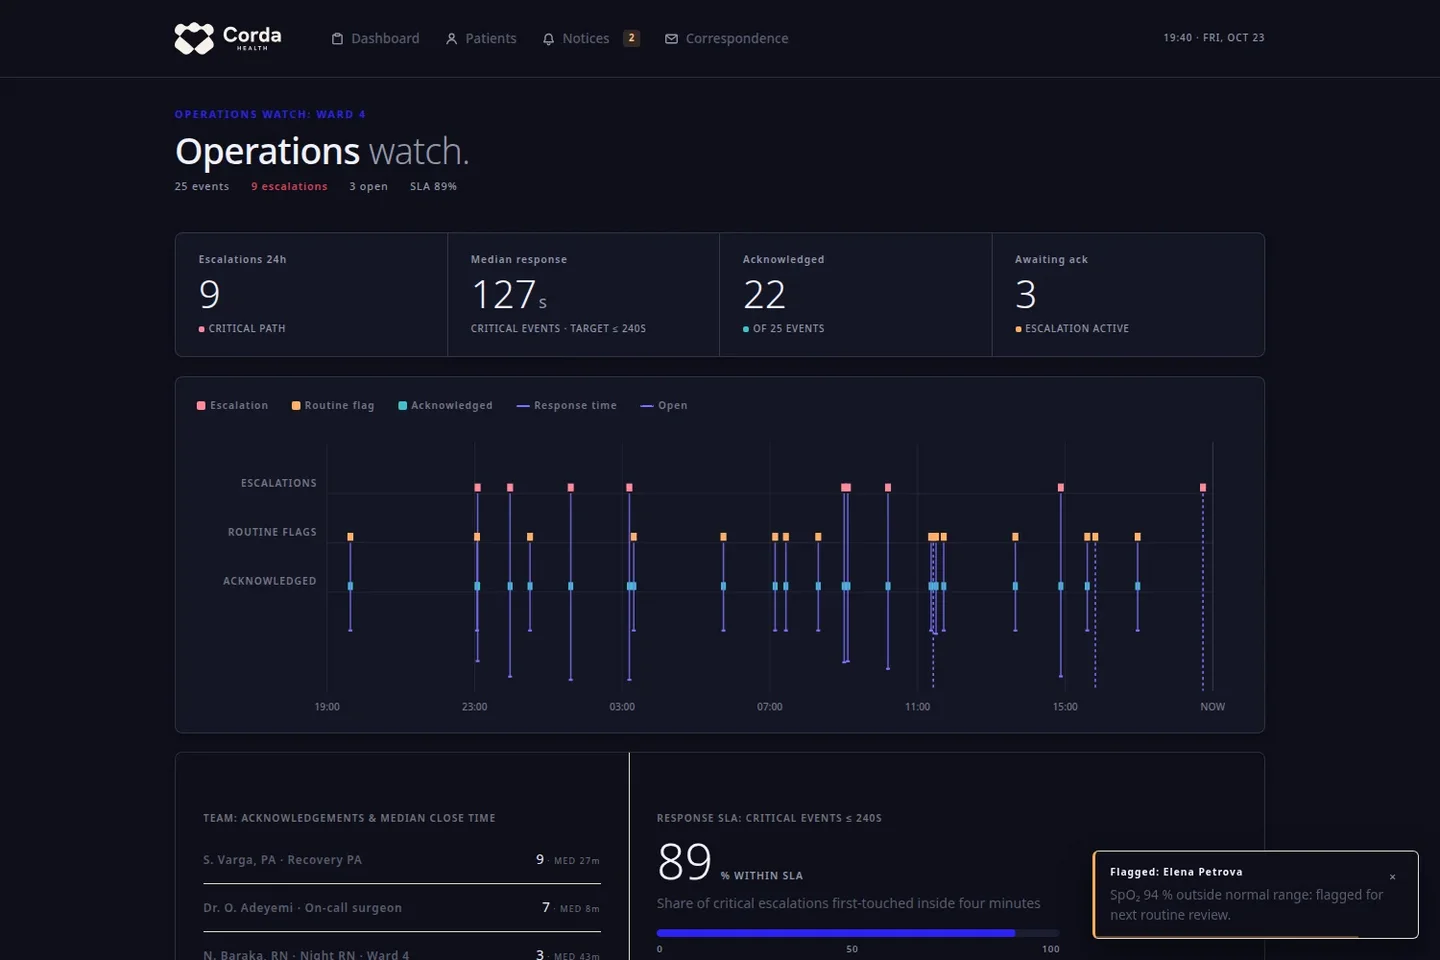
Task: Go to the Patients section
Action: click(481, 39)
